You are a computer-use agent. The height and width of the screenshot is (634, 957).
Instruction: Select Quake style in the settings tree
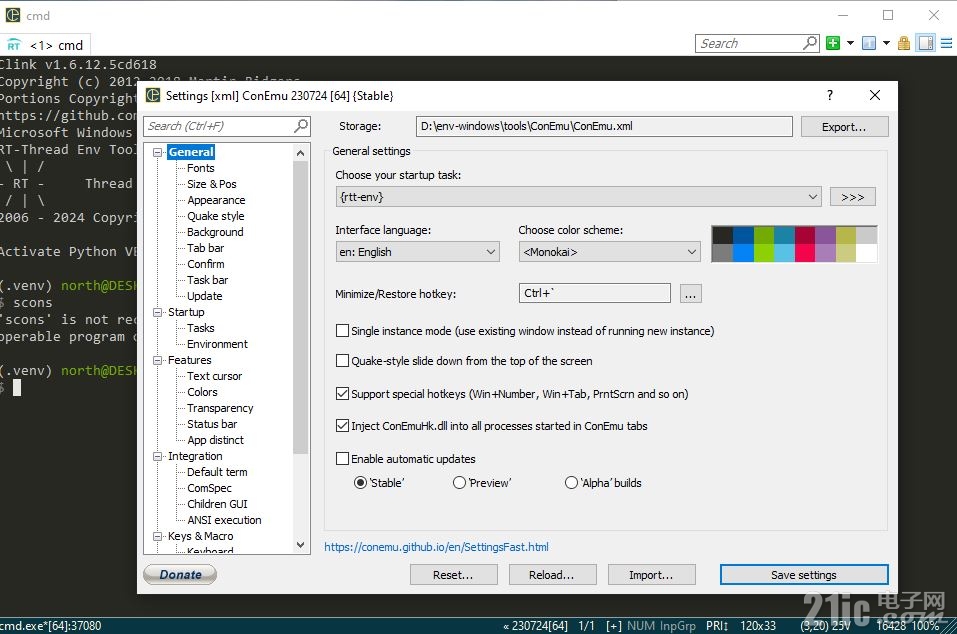(x=215, y=216)
